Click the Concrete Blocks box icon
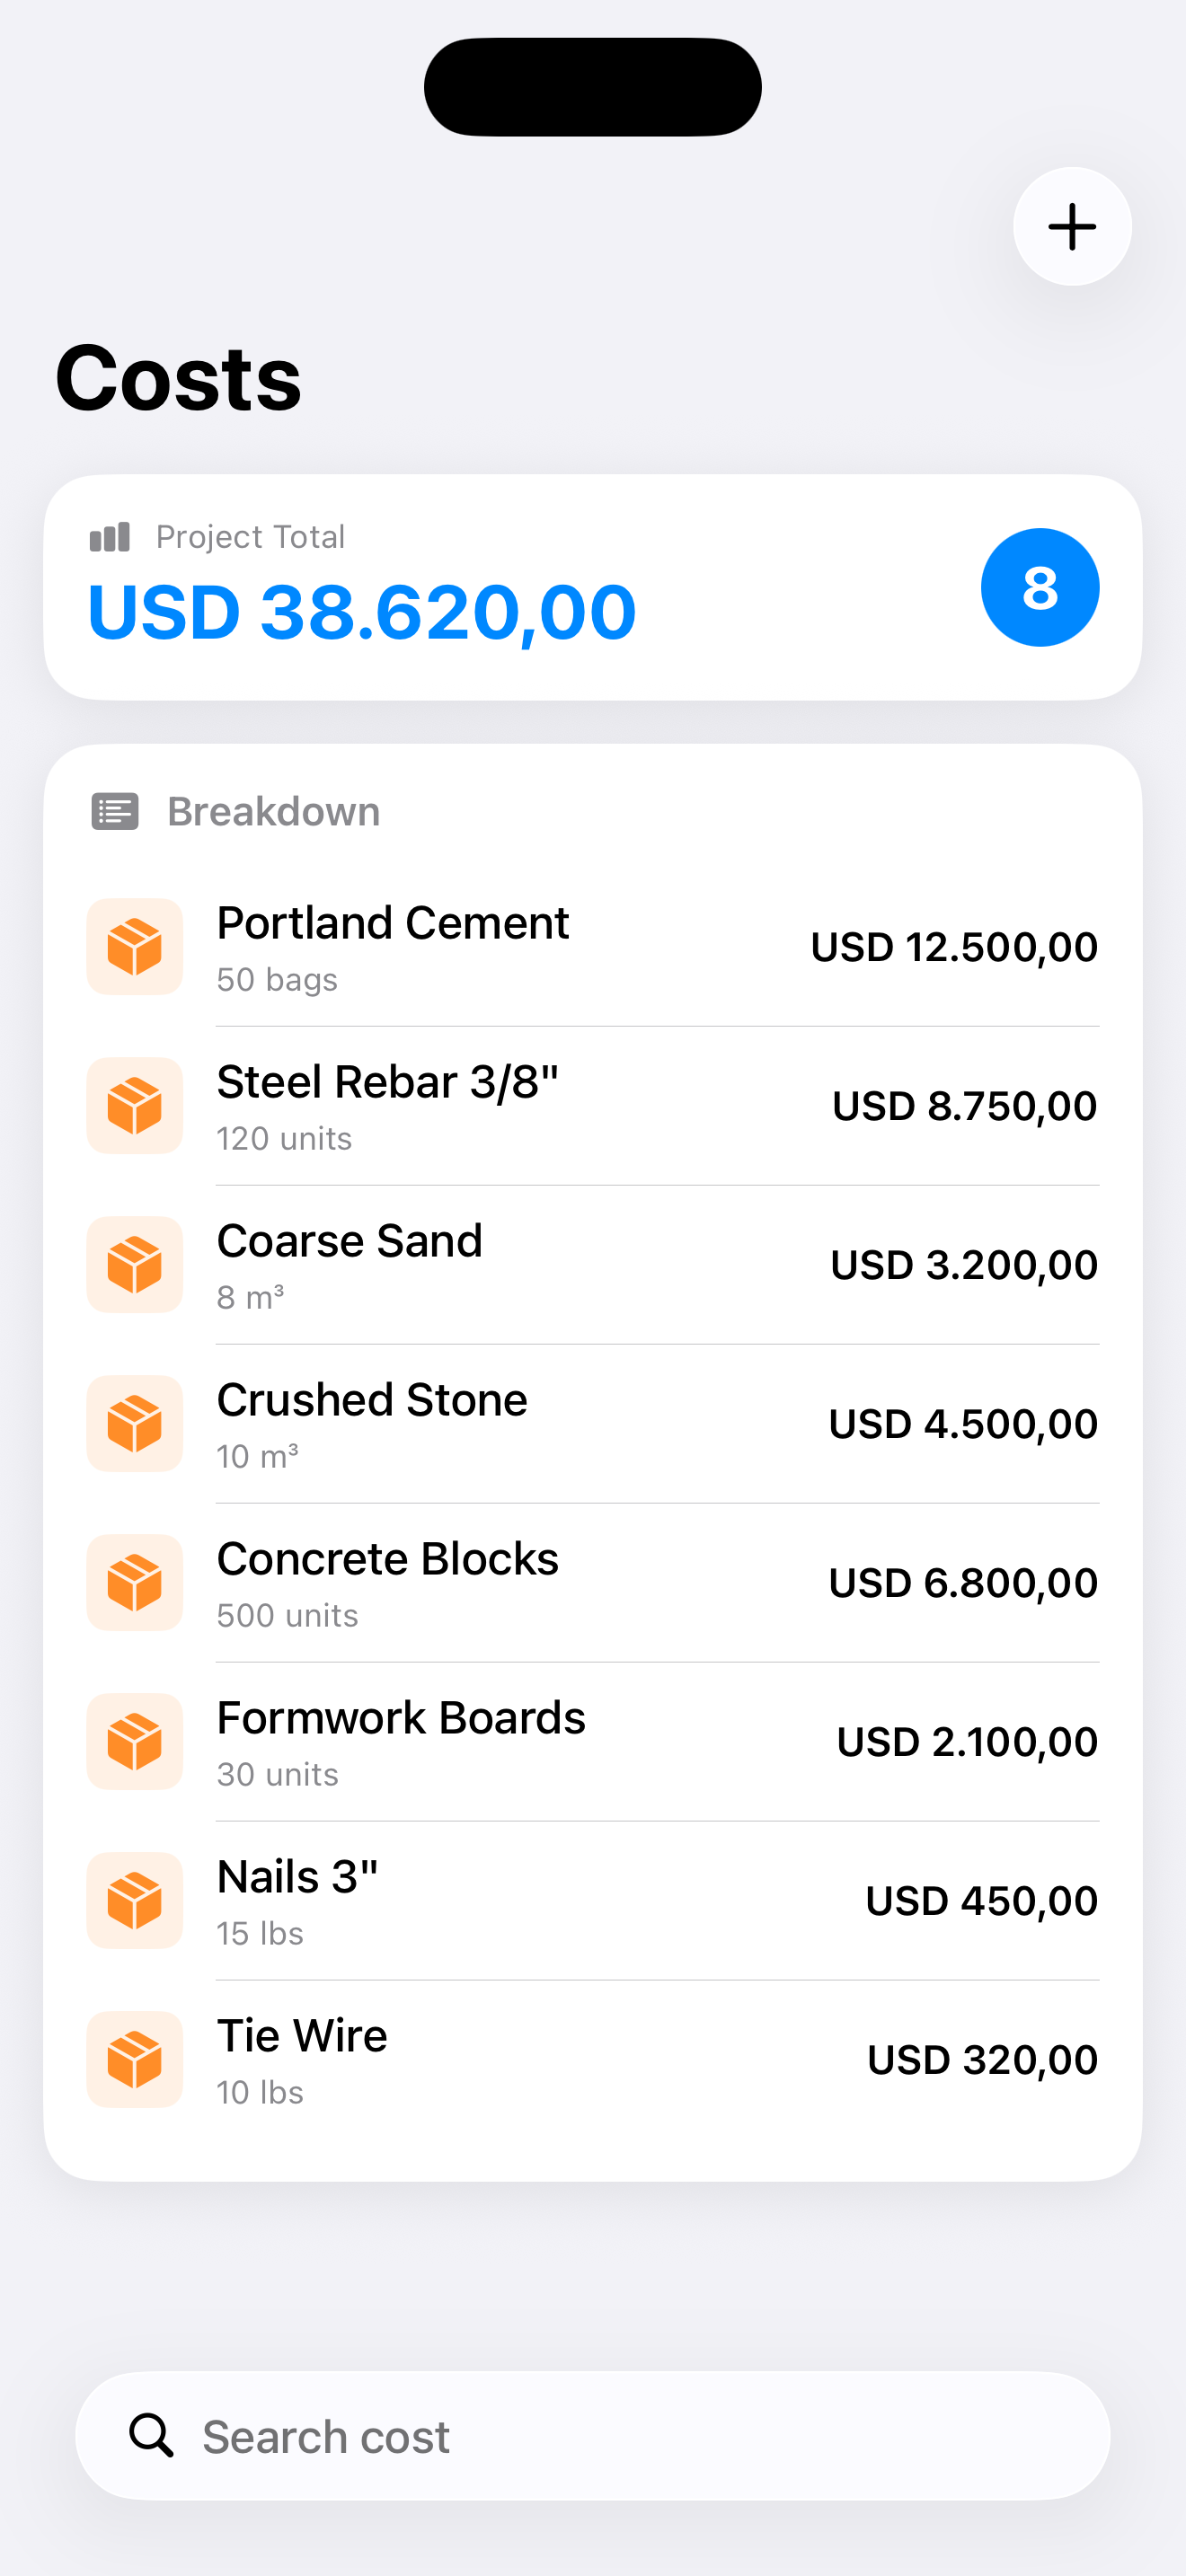Viewport: 1186px width, 2576px height. 135,1583
